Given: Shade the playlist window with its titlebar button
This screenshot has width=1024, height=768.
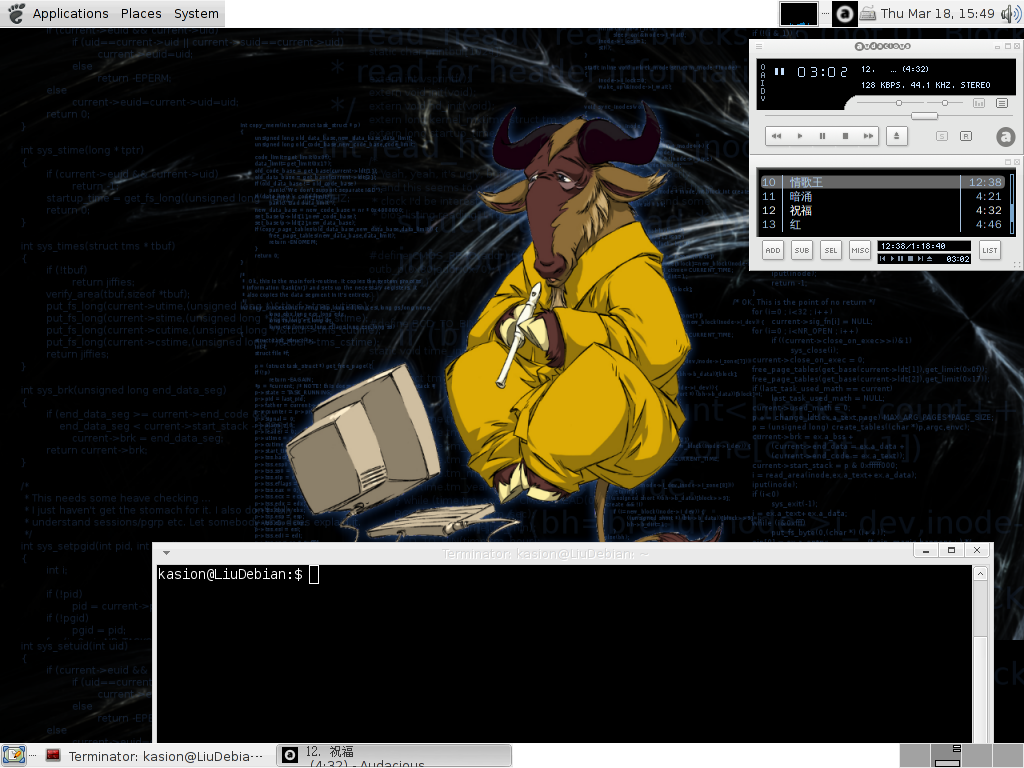Looking at the screenshot, I should (x=1008, y=161).
